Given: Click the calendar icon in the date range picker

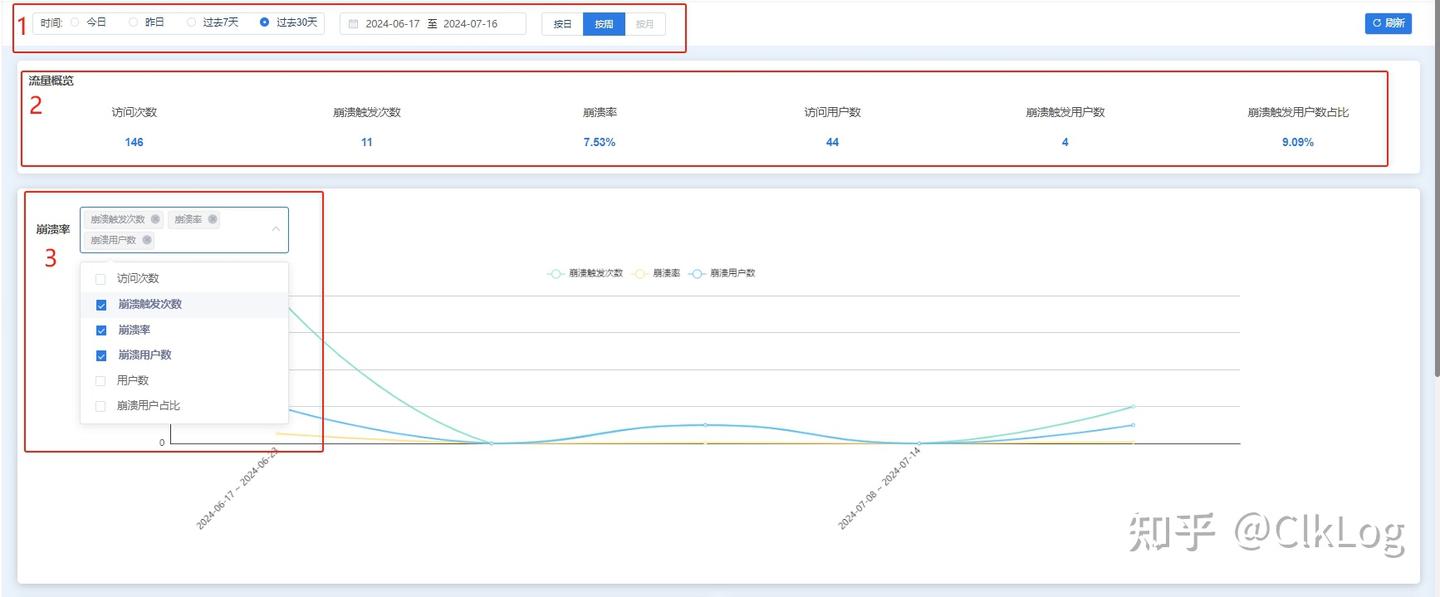Looking at the screenshot, I should [355, 23].
